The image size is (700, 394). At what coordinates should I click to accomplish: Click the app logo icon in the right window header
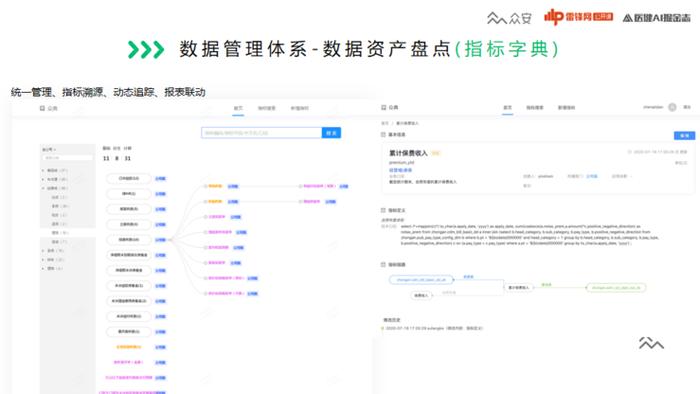(383, 108)
